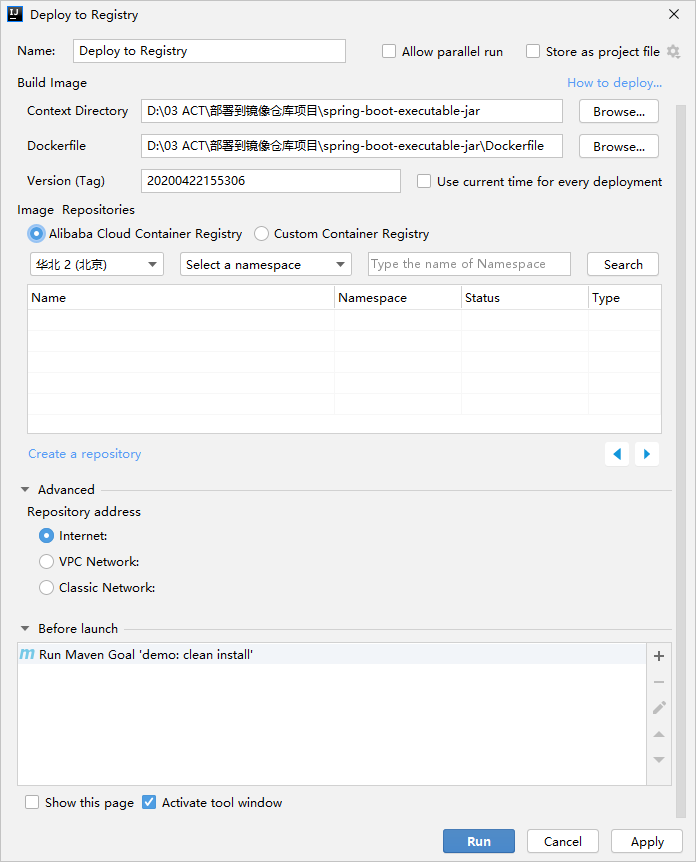Image resolution: width=696 pixels, height=862 pixels.
Task: Click the Name input field
Action: pyautogui.click(x=209, y=51)
